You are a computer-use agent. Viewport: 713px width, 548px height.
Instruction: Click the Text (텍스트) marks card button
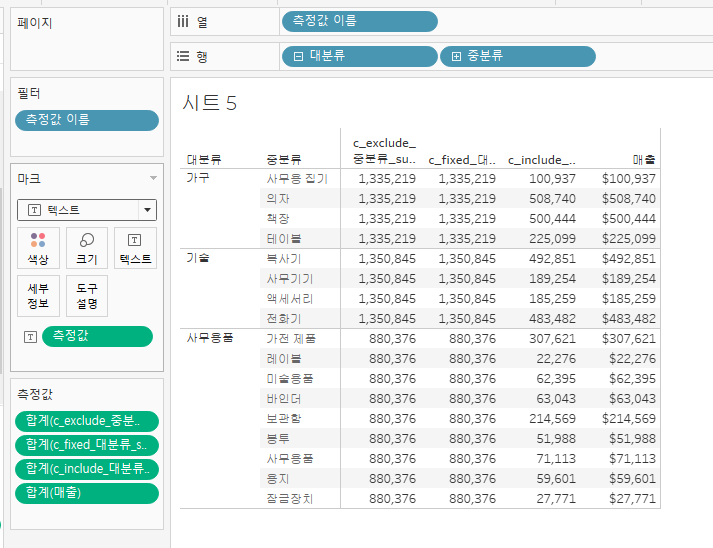click(x=136, y=248)
